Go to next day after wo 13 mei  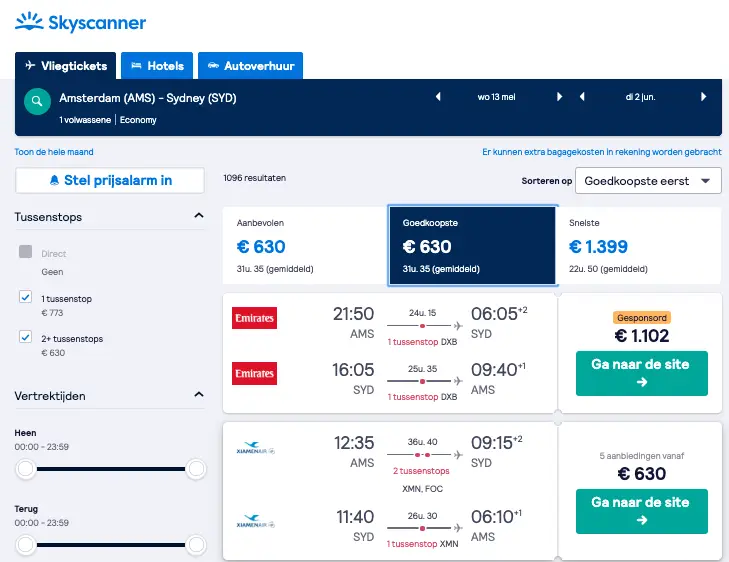[x=559, y=97]
